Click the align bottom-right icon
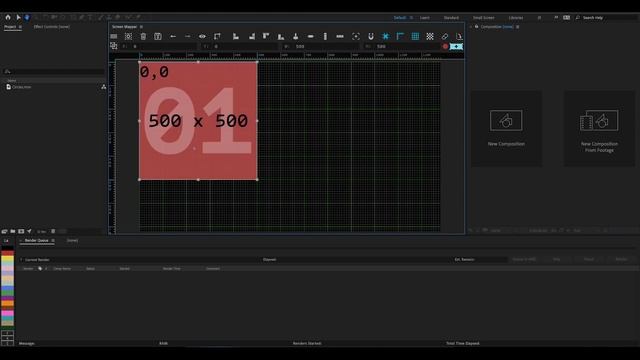Viewport: 640px width, 360px height. 251,36
